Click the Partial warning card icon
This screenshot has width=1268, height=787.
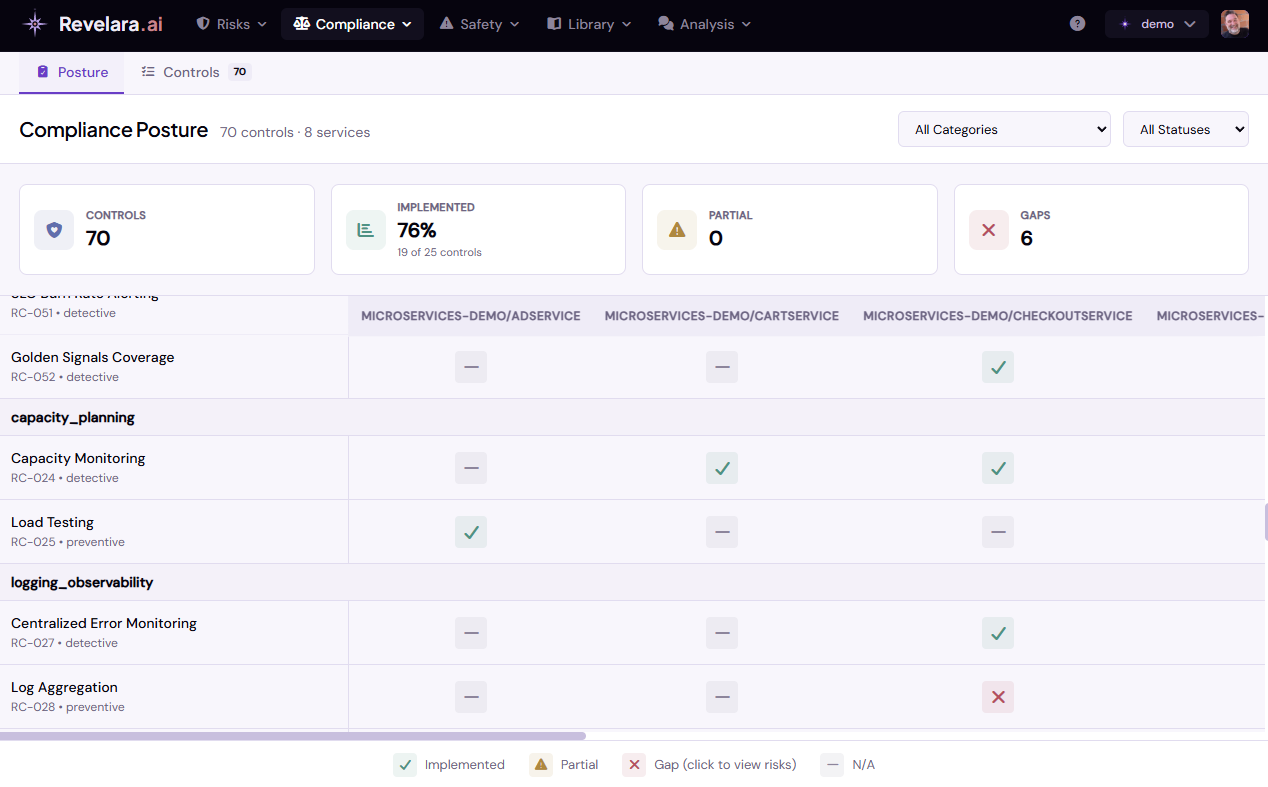677,230
